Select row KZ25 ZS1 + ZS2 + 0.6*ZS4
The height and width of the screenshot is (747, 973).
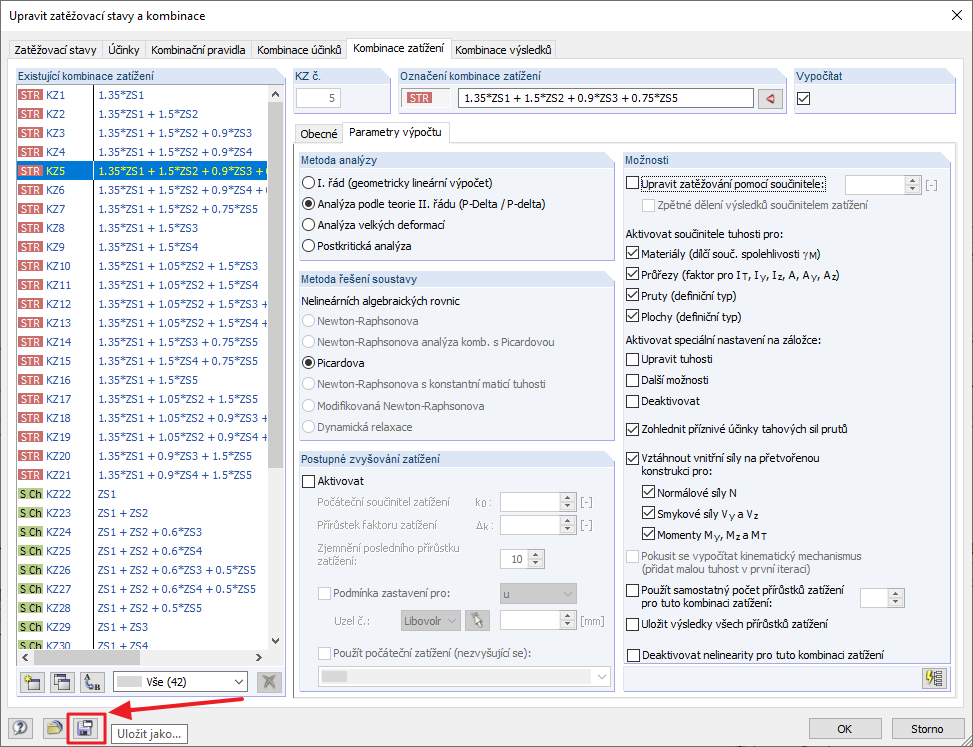click(142, 551)
